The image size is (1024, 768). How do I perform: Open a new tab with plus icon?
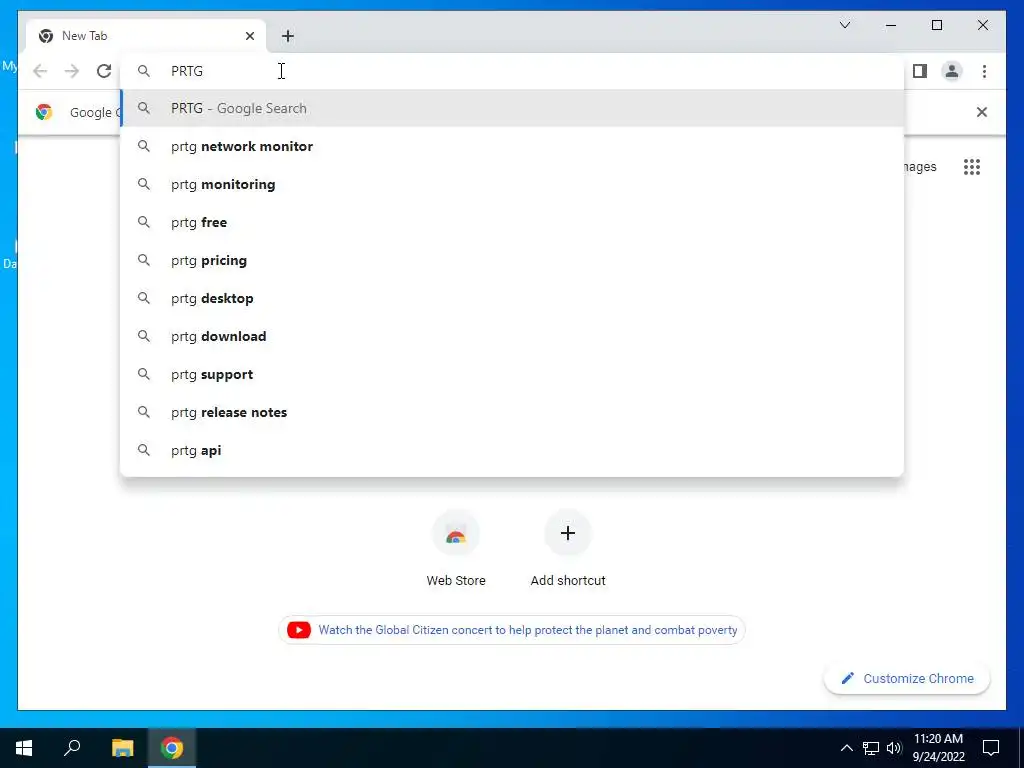[x=288, y=36]
